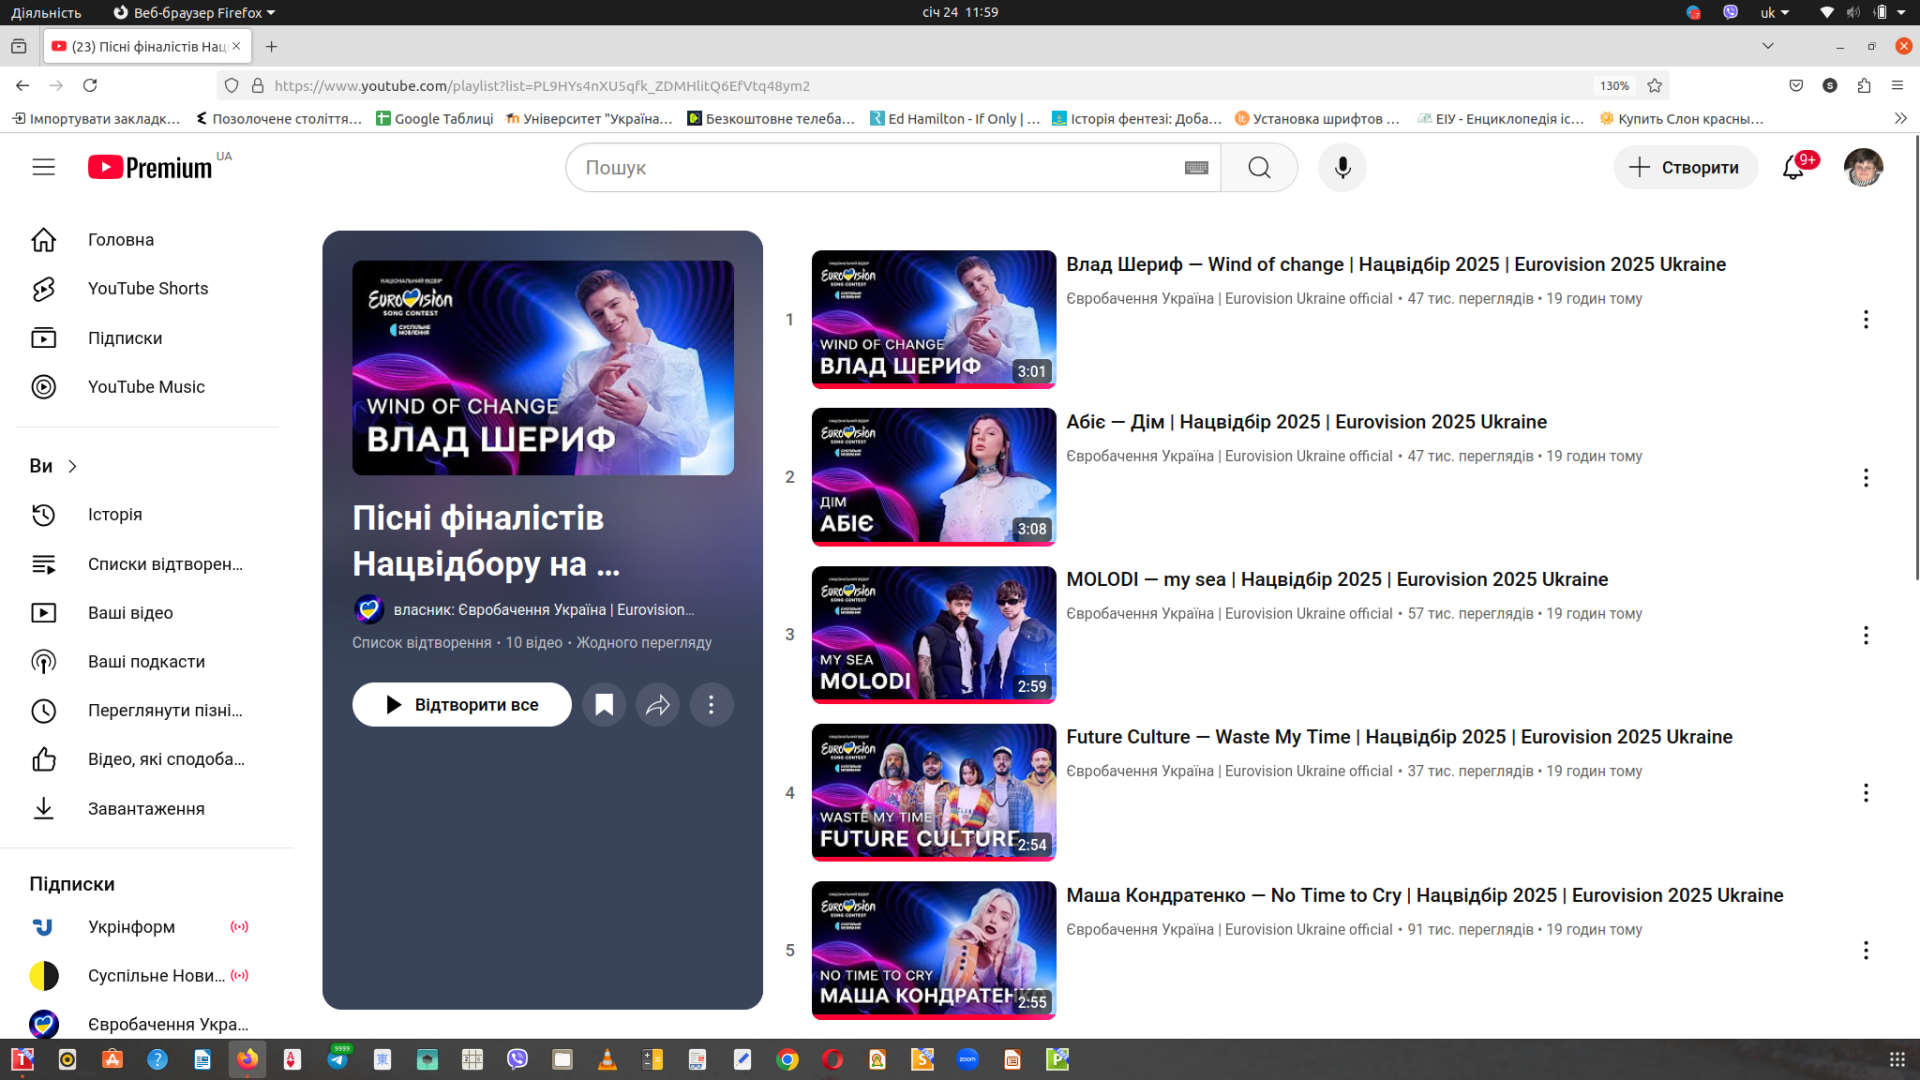Open Future Culture — Waste My Time title
This screenshot has height=1080, width=1920.
[1399, 737]
